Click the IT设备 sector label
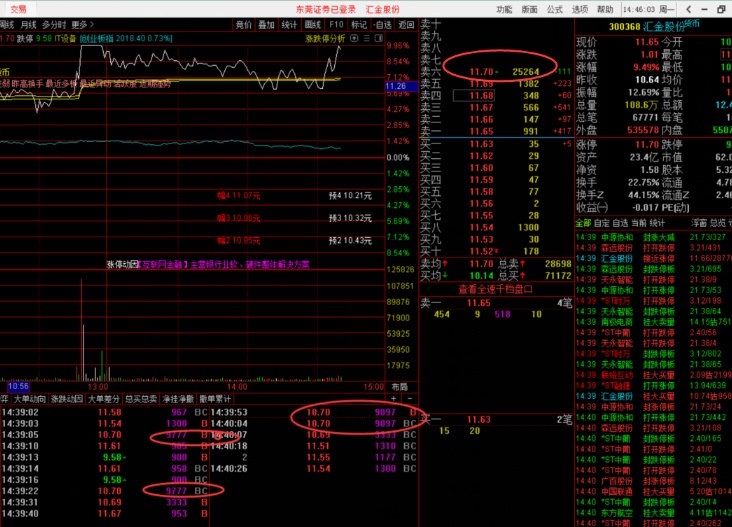Image resolution: width=732 pixels, height=527 pixels. [x=65, y=38]
